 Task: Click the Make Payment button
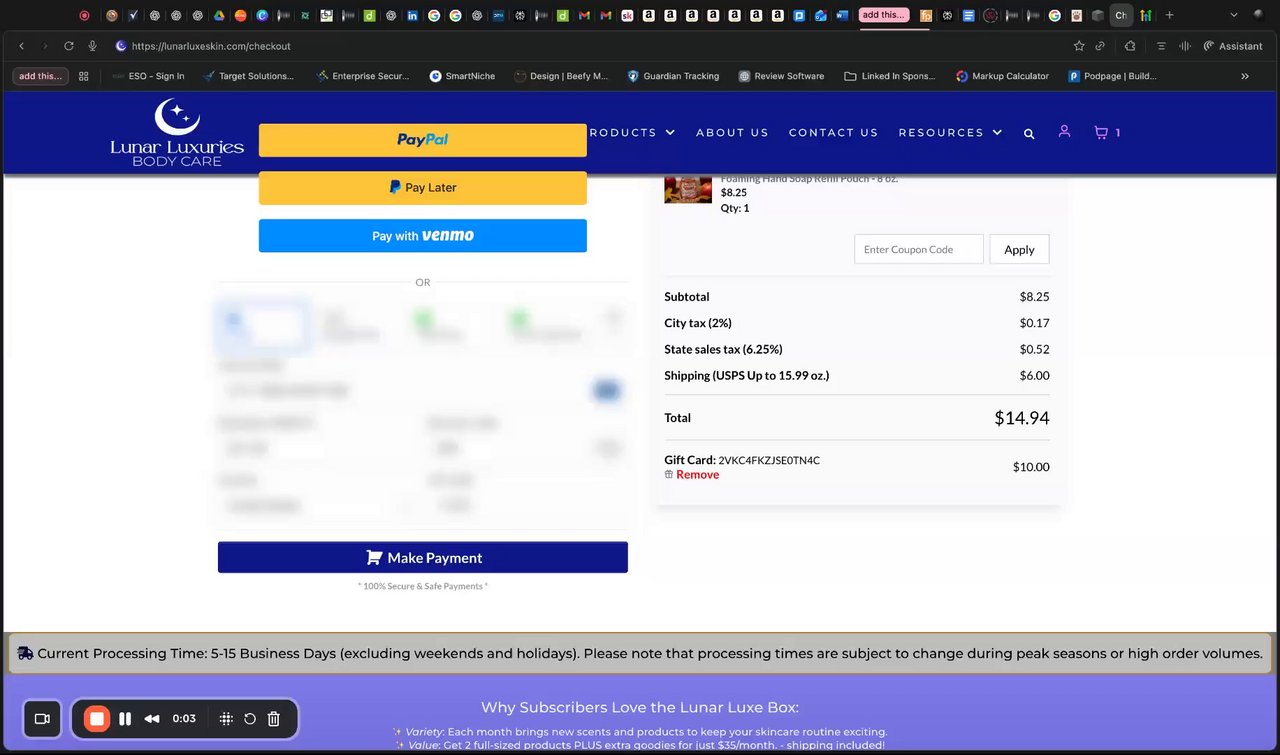pyautogui.click(x=423, y=558)
